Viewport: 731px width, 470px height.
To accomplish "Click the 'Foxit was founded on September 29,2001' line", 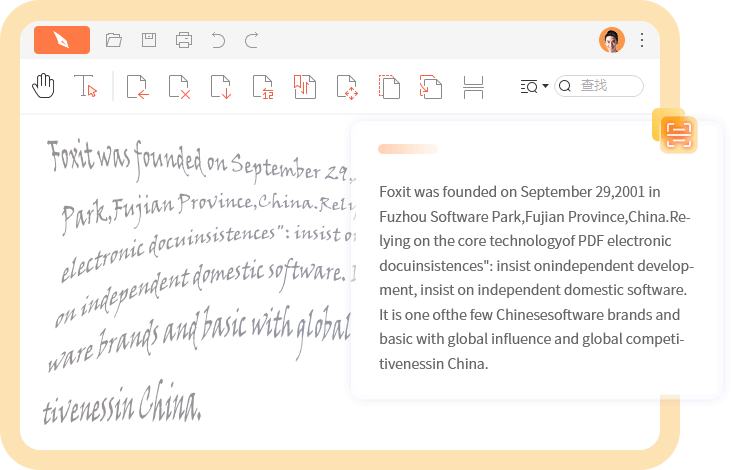I will 519,192.
